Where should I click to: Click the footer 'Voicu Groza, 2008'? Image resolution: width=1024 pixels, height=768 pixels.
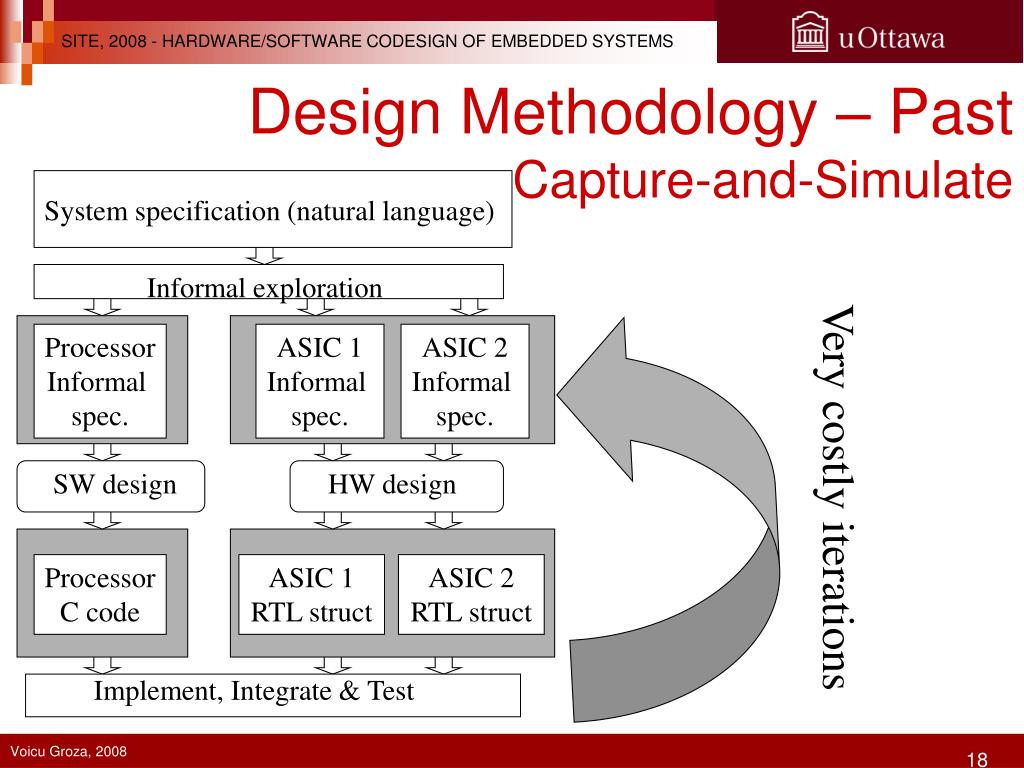point(69,751)
